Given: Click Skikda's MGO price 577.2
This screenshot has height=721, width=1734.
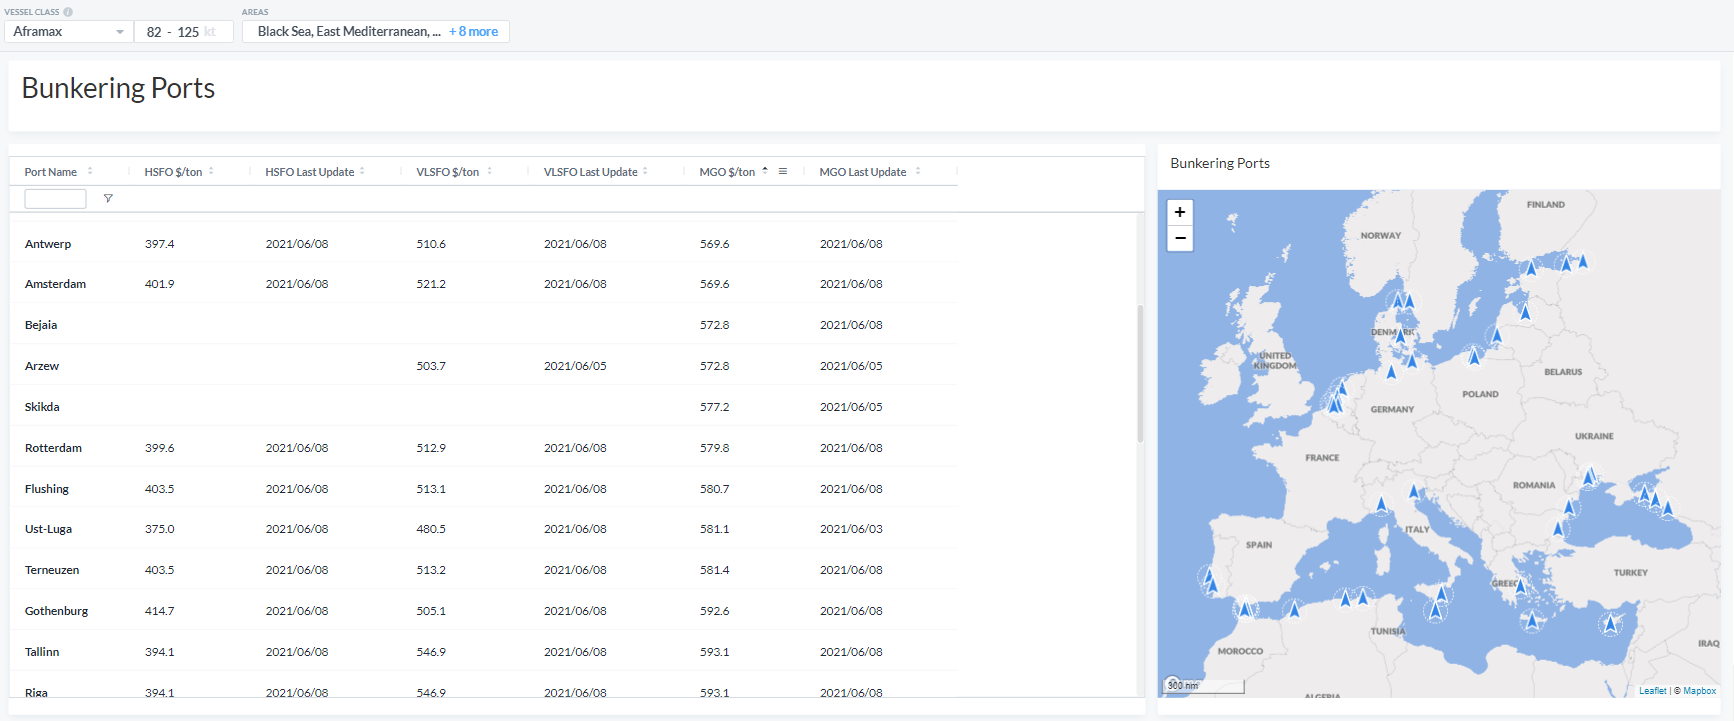Looking at the screenshot, I should (x=714, y=407).
